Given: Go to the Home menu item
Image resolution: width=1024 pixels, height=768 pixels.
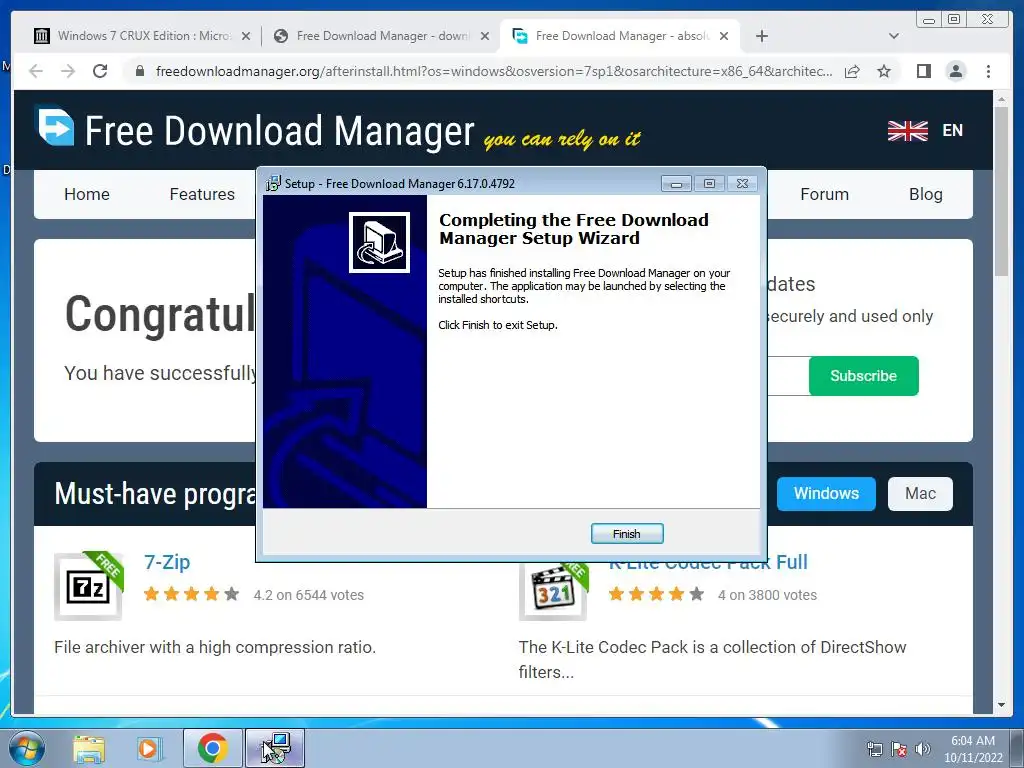Looking at the screenshot, I should pos(87,194).
